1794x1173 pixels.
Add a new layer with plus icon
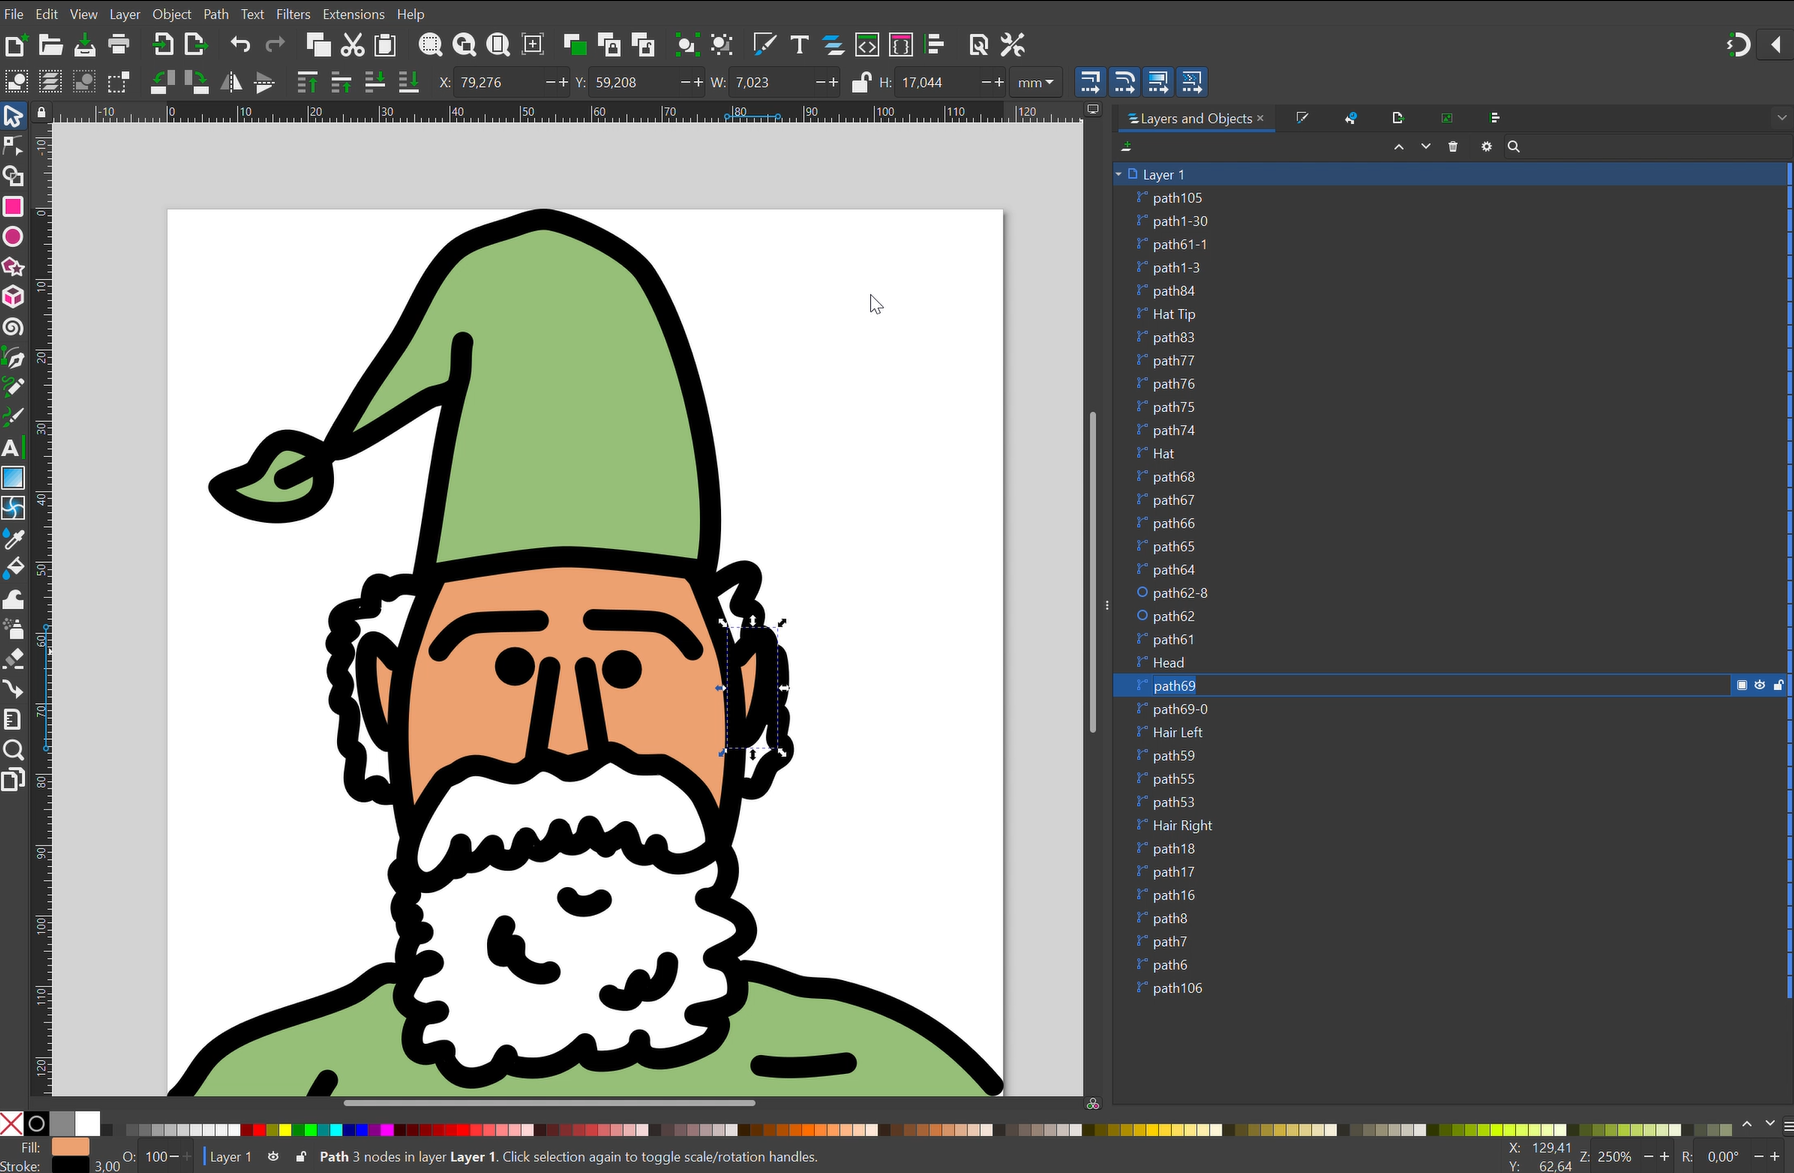(1126, 146)
